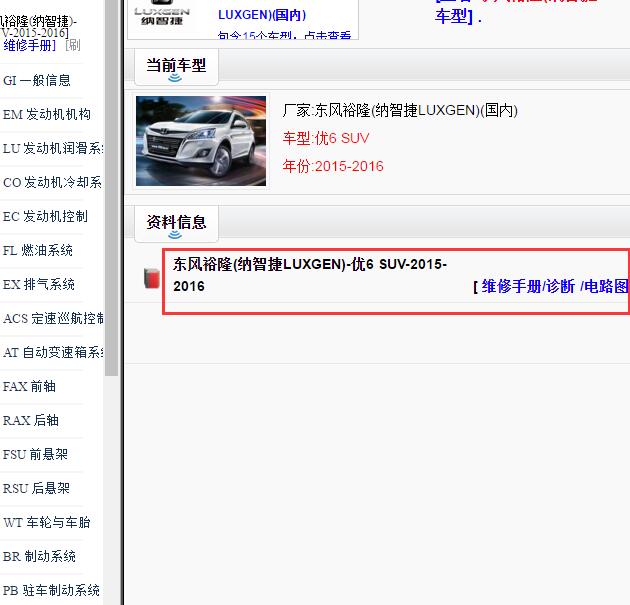Click the 车型] link at top right
This screenshot has height=605, width=630.
pyautogui.click(x=454, y=16)
